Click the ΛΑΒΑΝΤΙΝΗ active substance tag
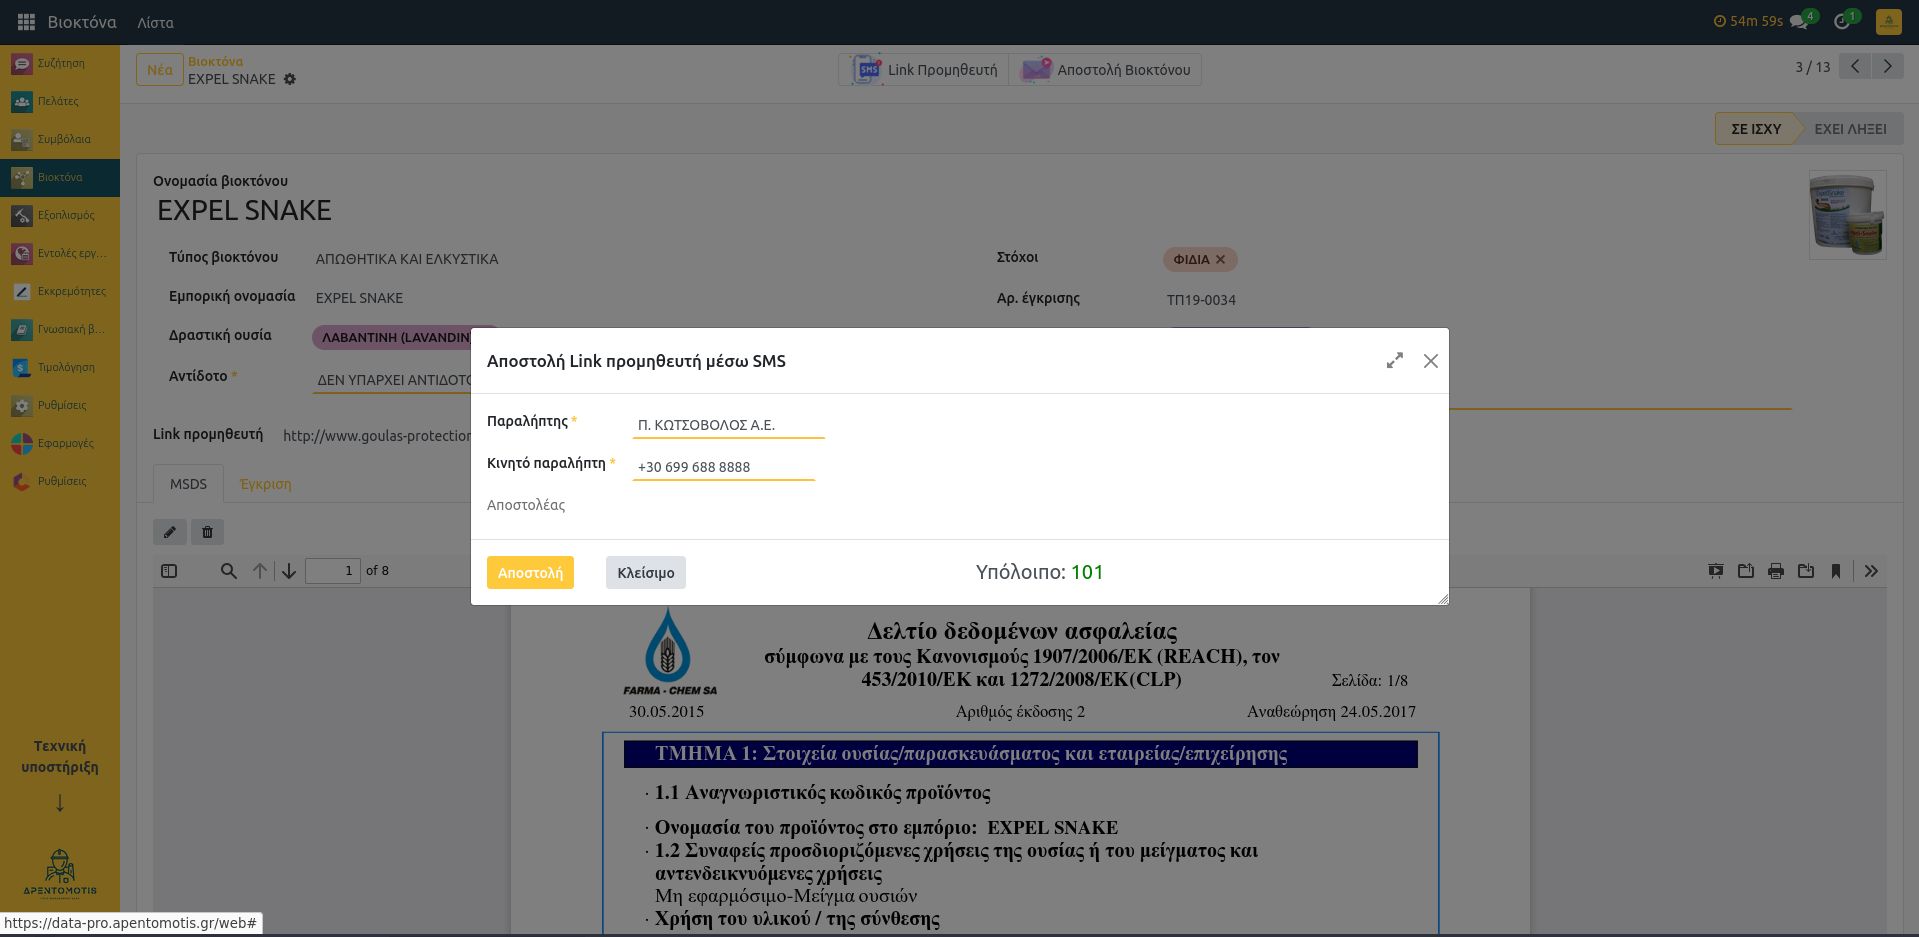Image resolution: width=1919 pixels, height=937 pixels. click(x=396, y=338)
